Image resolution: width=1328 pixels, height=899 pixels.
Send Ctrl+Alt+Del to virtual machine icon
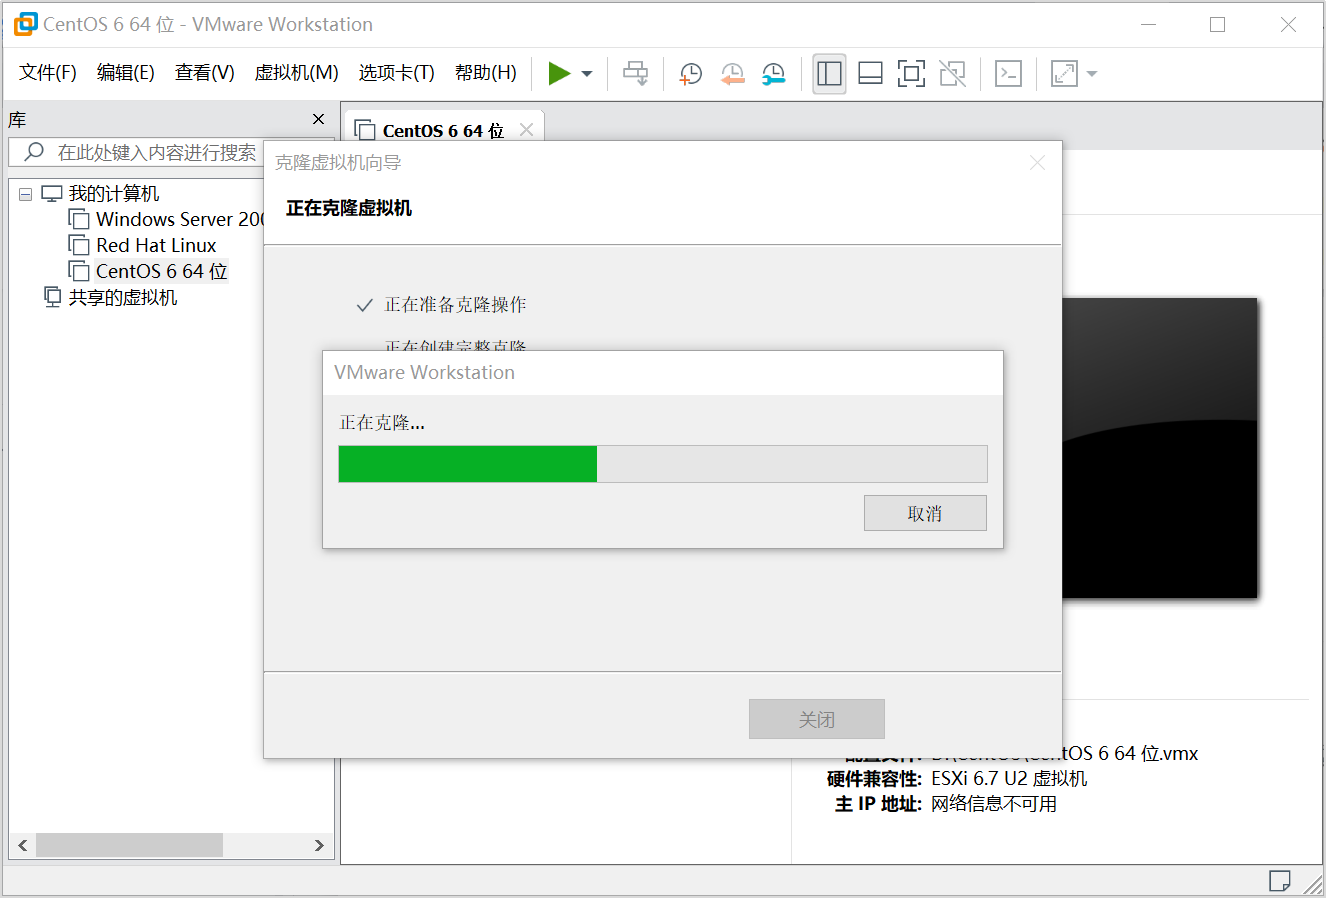tap(635, 73)
